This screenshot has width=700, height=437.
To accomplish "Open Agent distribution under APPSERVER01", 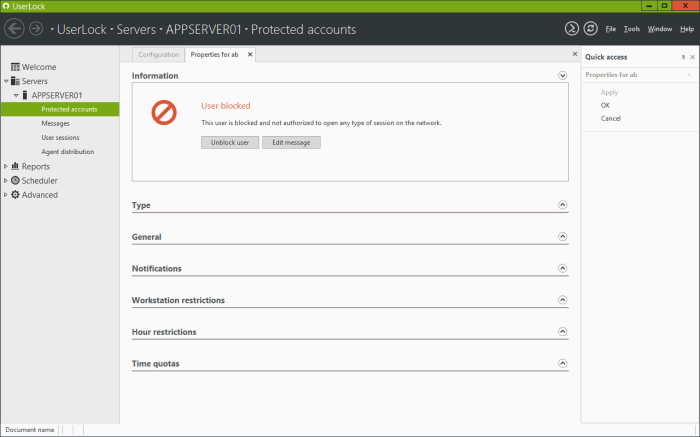I will click(x=68, y=152).
